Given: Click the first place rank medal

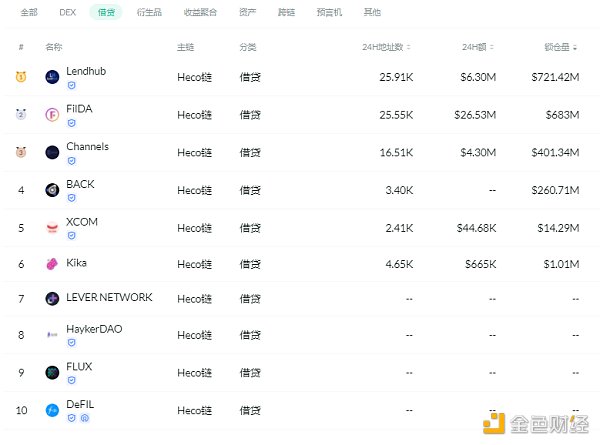Looking at the screenshot, I should pos(21,76).
